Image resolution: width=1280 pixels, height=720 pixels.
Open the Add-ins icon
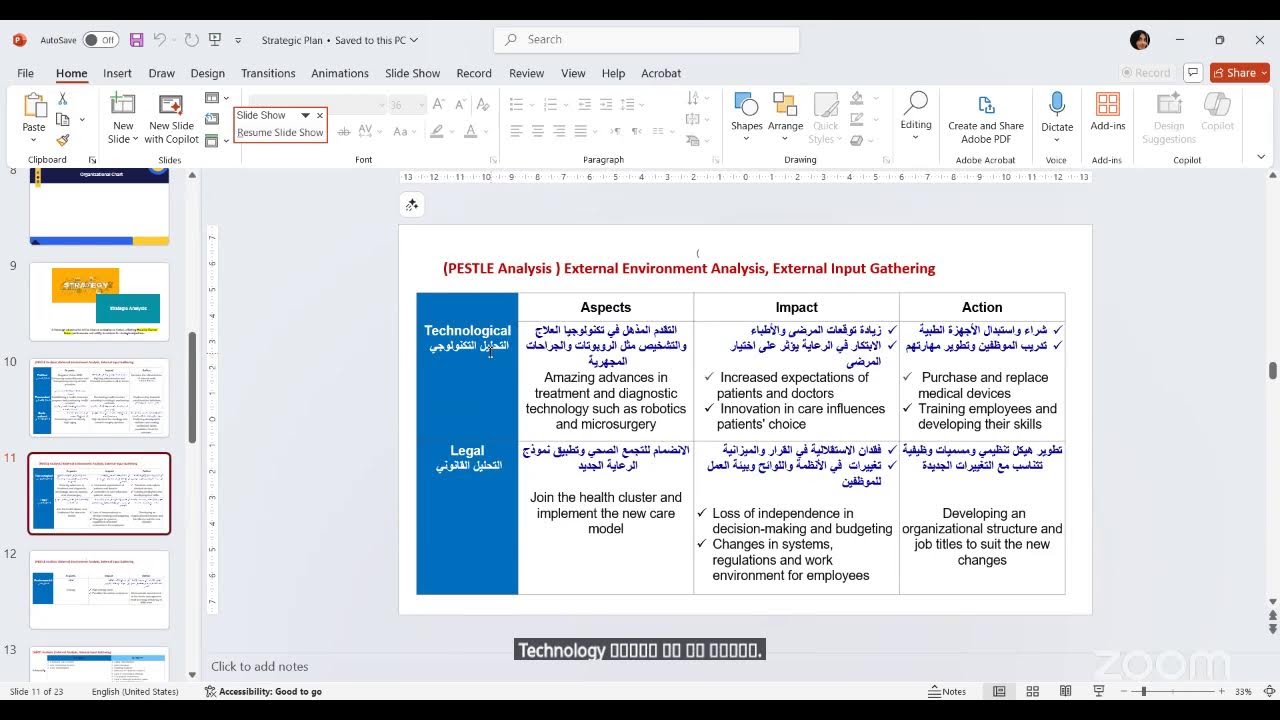point(1108,105)
